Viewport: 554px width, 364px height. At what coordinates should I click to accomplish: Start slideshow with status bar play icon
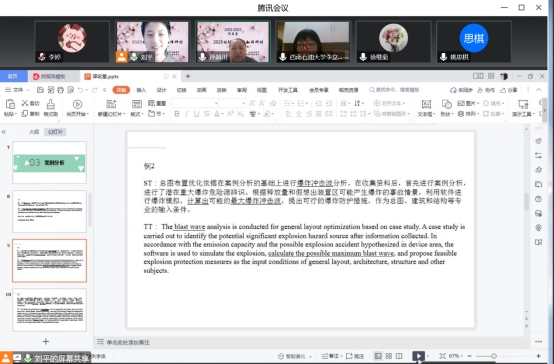point(418,356)
